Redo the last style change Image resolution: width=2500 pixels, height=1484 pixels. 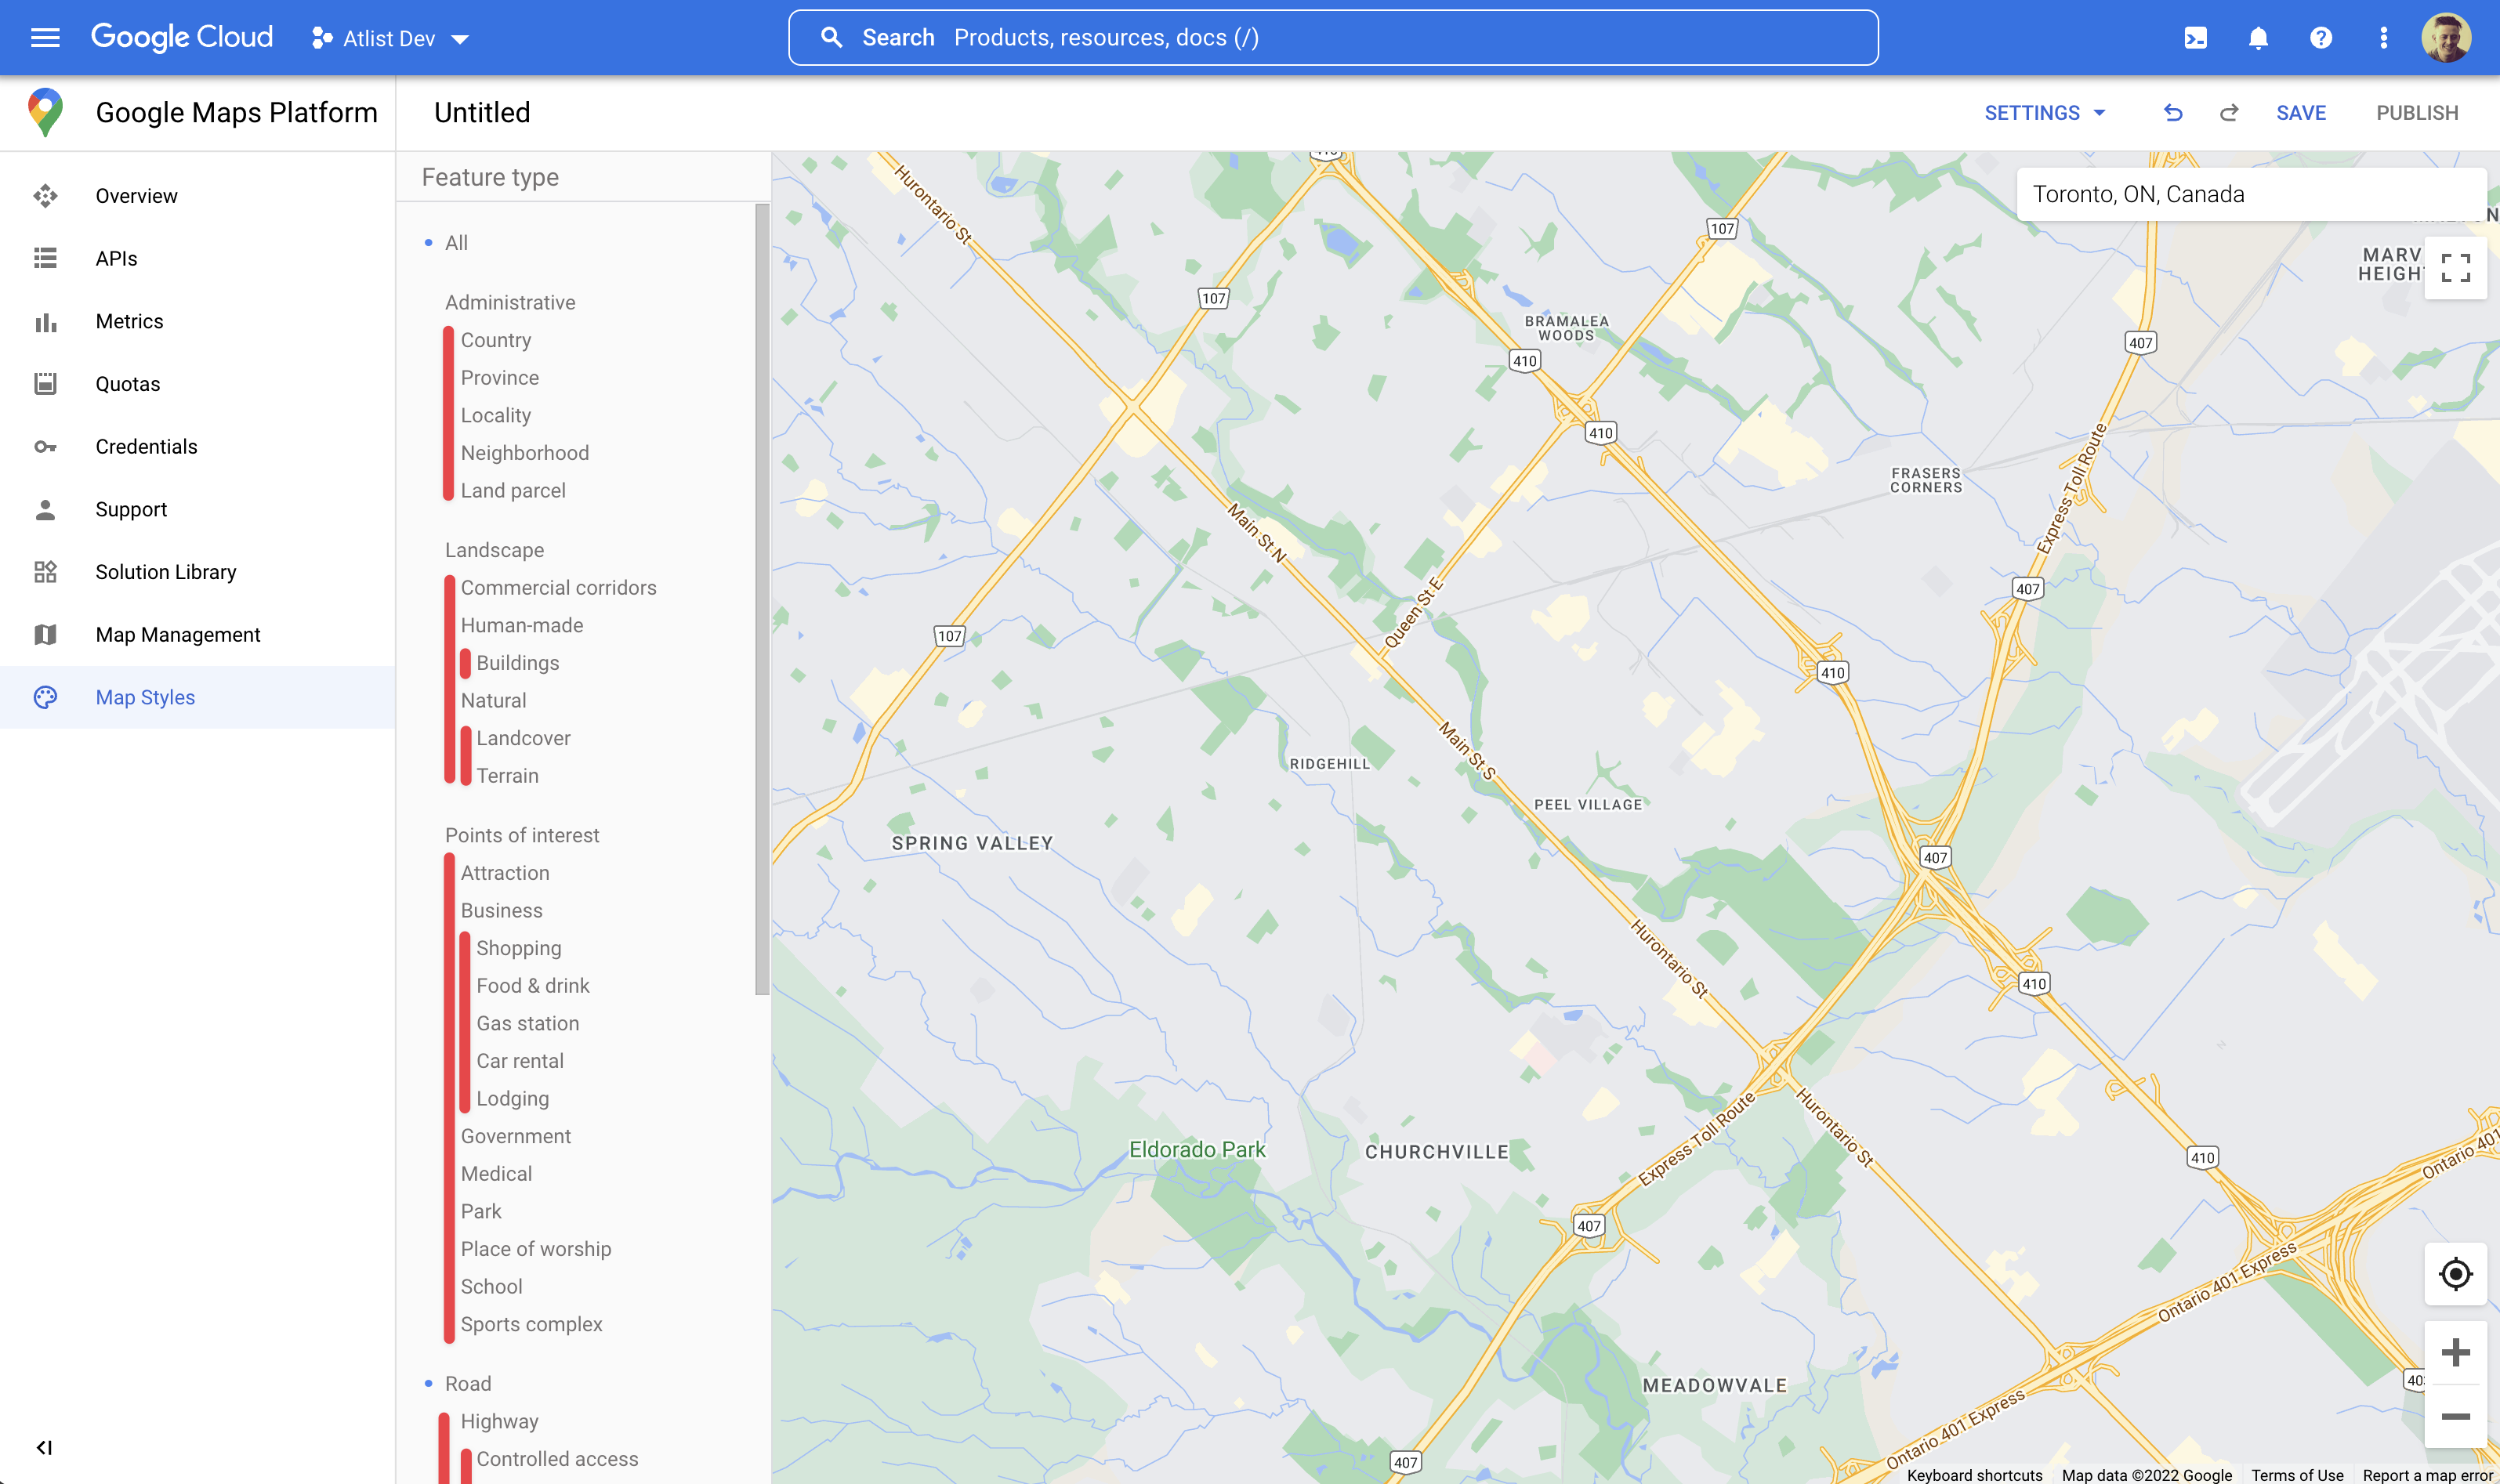click(x=2229, y=112)
